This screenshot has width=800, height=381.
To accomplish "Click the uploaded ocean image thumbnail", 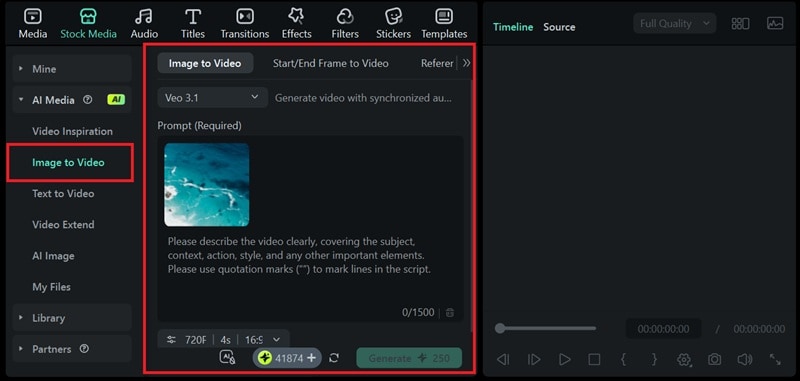I will click(x=207, y=185).
